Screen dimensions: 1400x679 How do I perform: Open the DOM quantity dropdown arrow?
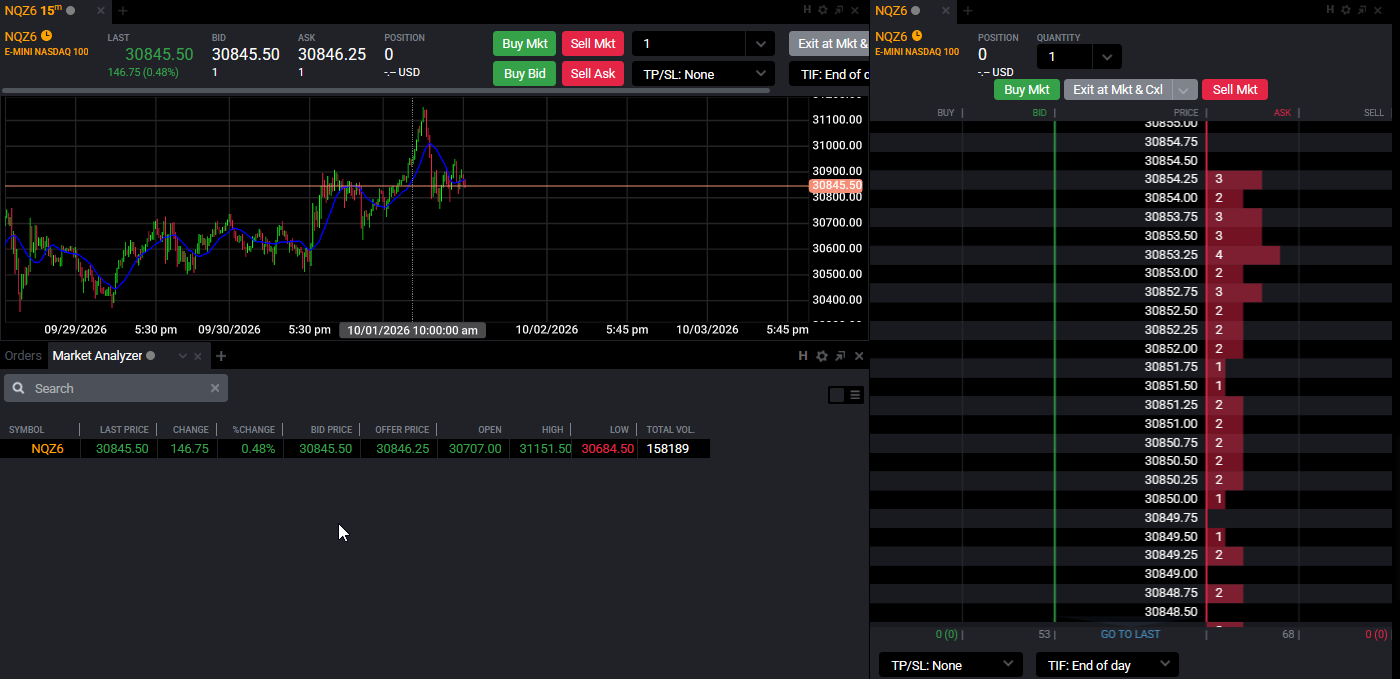pos(1107,57)
